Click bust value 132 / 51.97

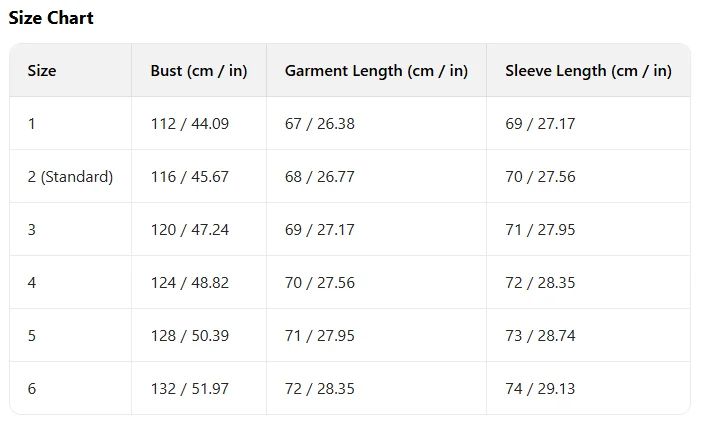[x=189, y=389]
